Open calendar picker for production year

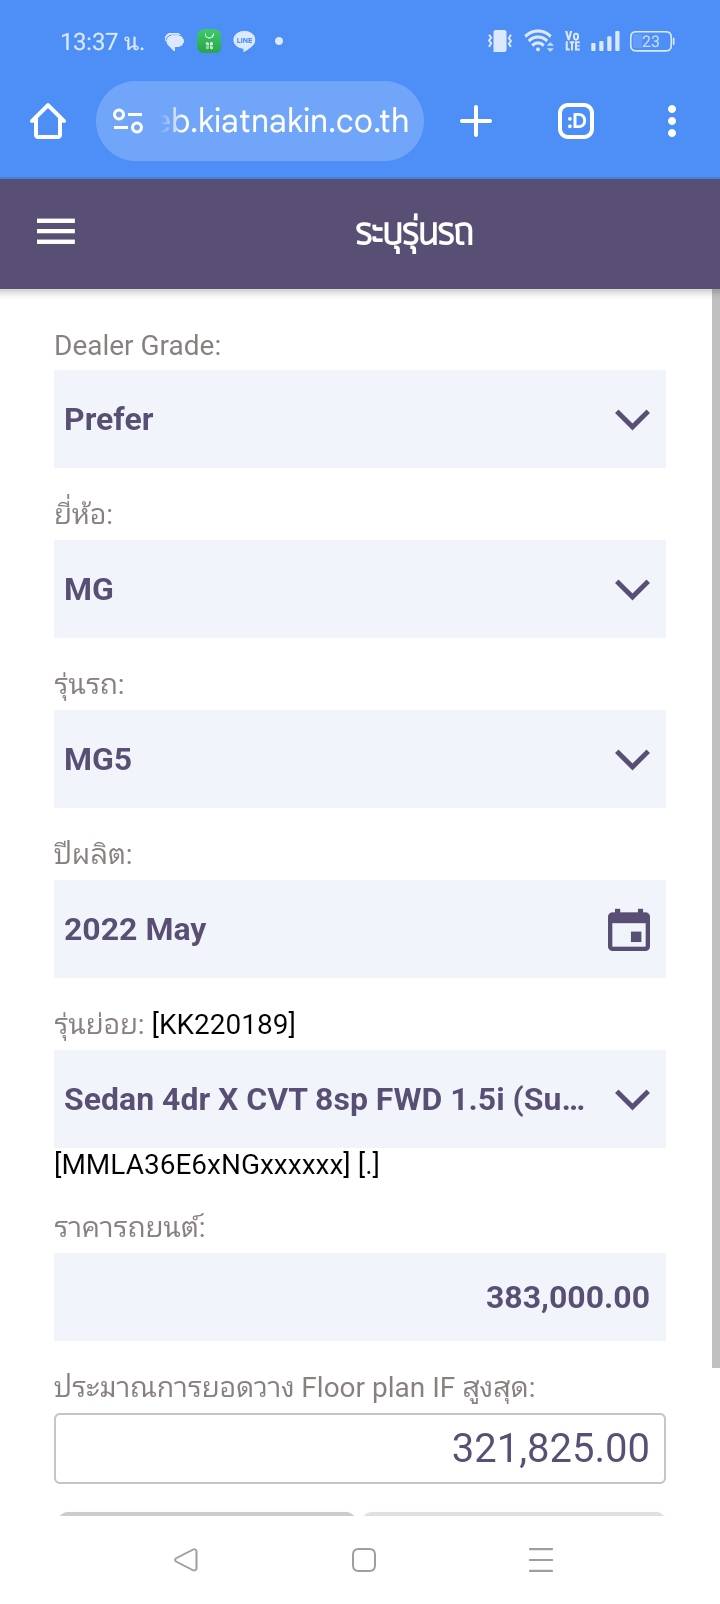(x=629, y=930)
